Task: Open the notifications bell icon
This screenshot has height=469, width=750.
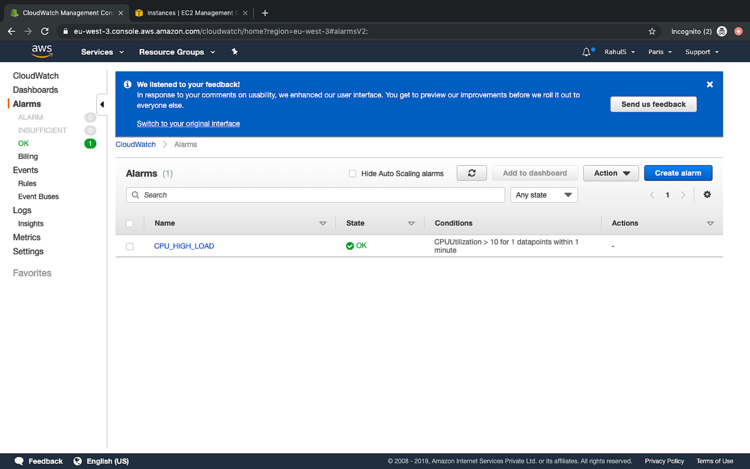Action: pyautogui.click(x=586, y=52)
